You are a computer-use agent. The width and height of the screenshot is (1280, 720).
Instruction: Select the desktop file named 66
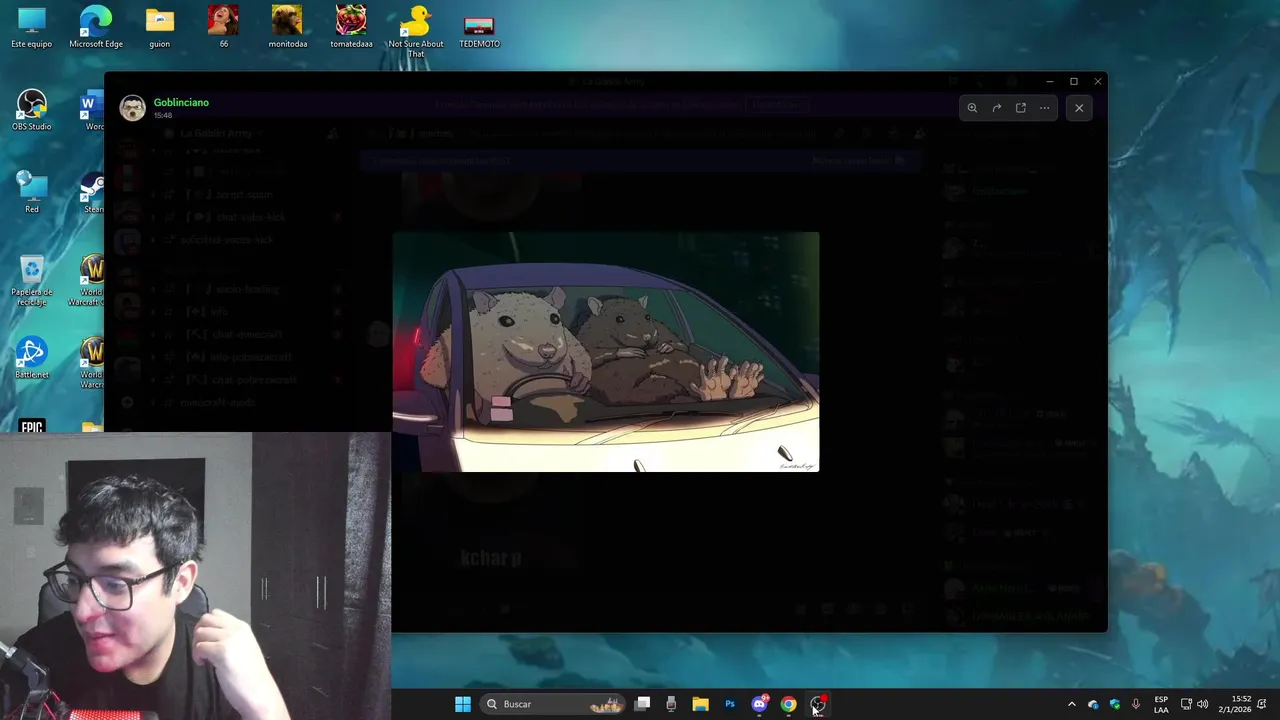[223, 27]
